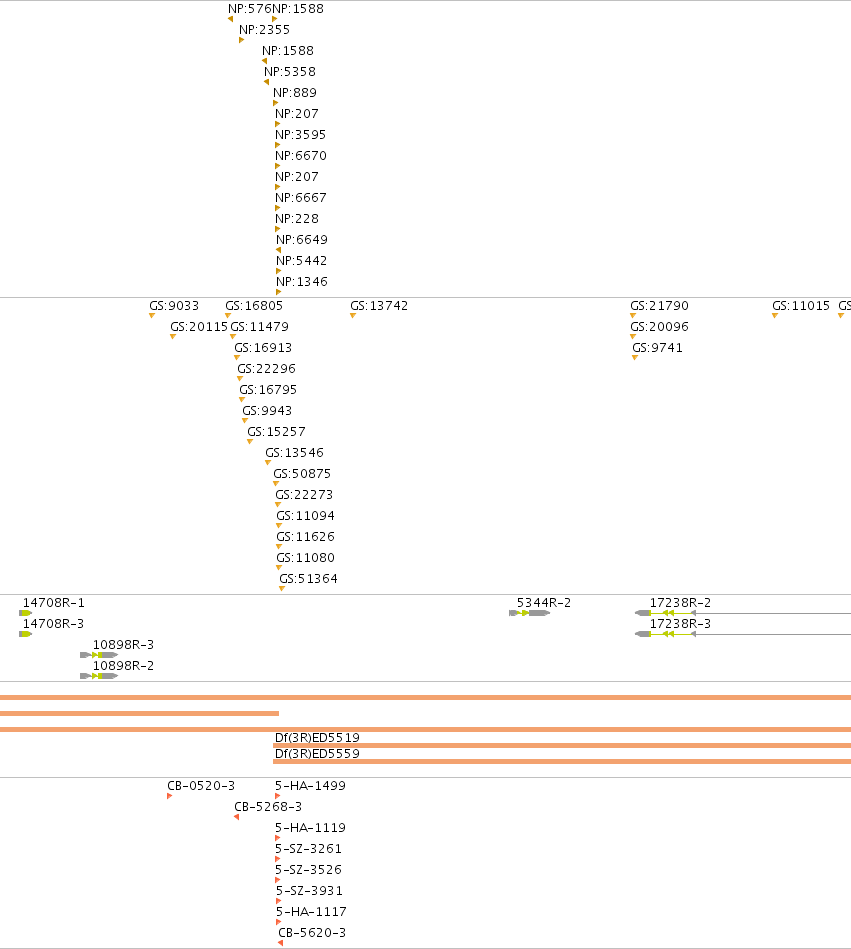Click the 14708R-3 label
851x949 pixels.
(53, 623)
